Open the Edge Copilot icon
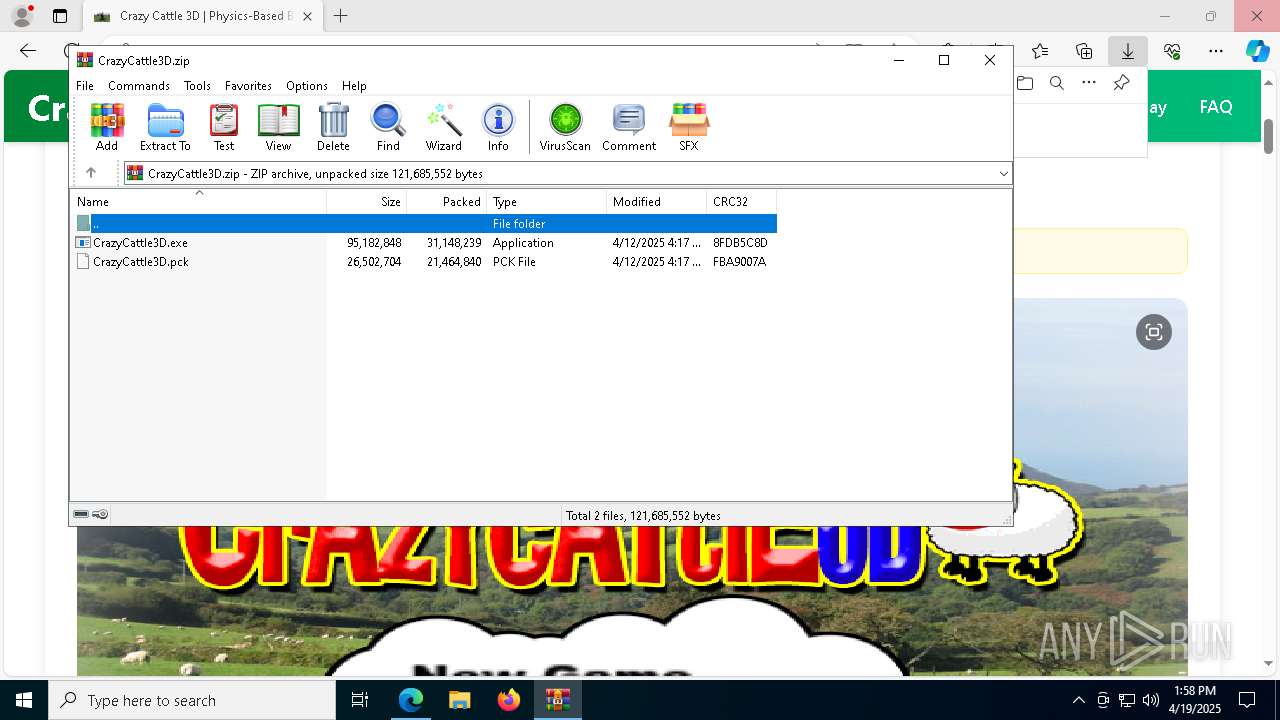The height and width of the screenshot is (720, 1280). pos(1257,51)
